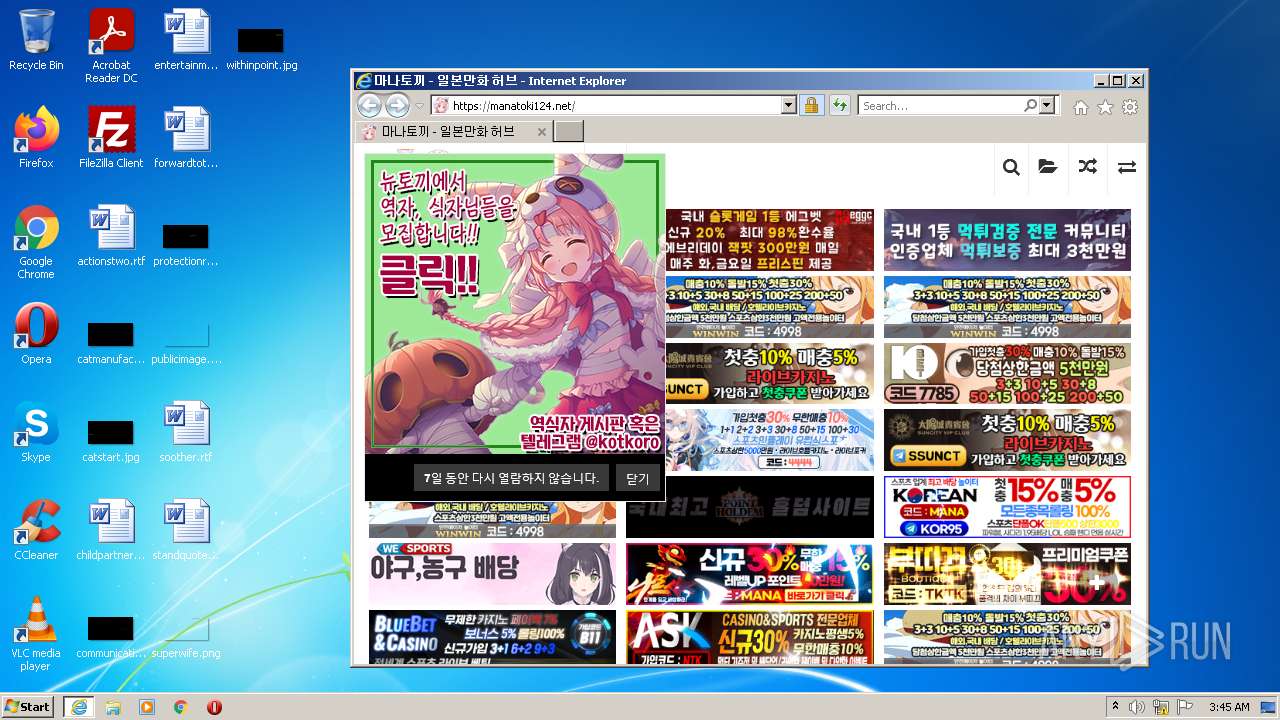Click the volume speaker tray icon
This screenshot has width=1280, height=720.
click(1137, 707)
